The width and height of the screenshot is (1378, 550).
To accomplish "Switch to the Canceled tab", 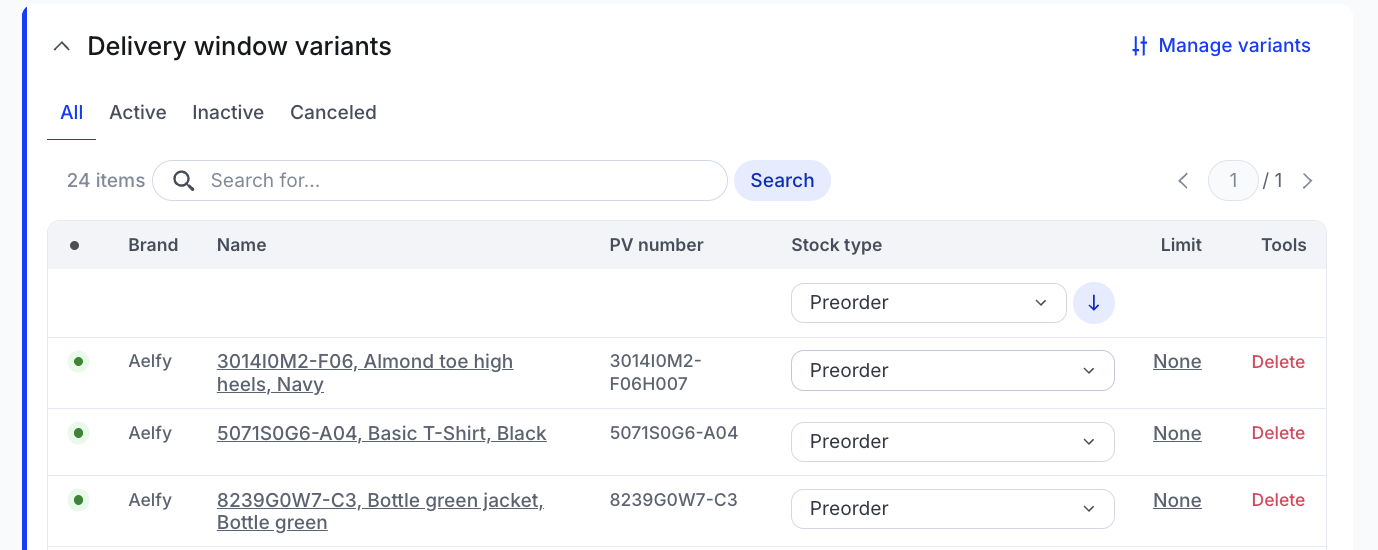I will click(333, 112).
